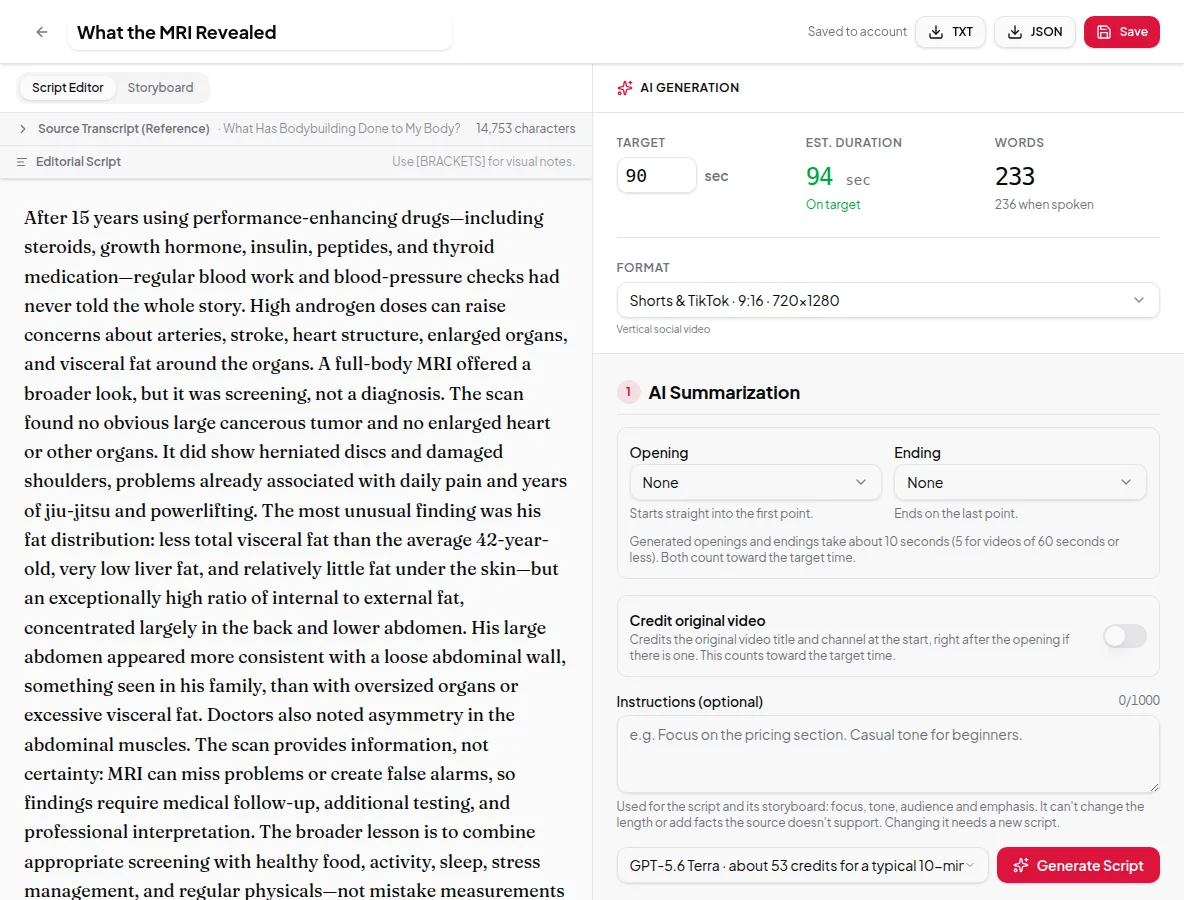The image size is (1184, 900).
Task: Click into the Instructions text area
Action: point(887,754)
